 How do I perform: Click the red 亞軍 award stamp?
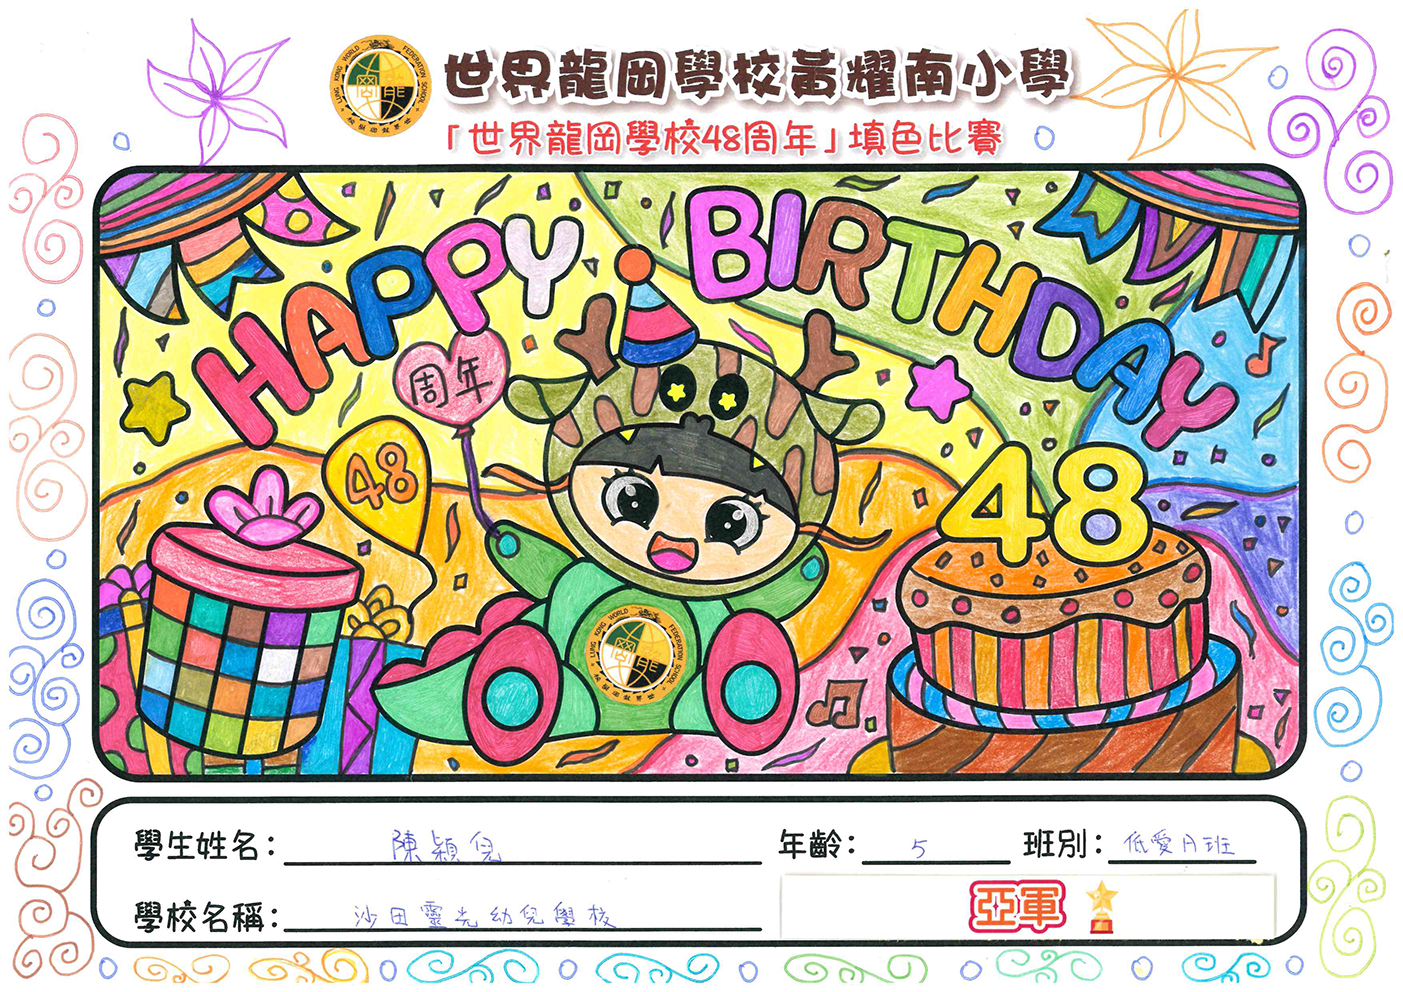click(x=1017, y=906)
